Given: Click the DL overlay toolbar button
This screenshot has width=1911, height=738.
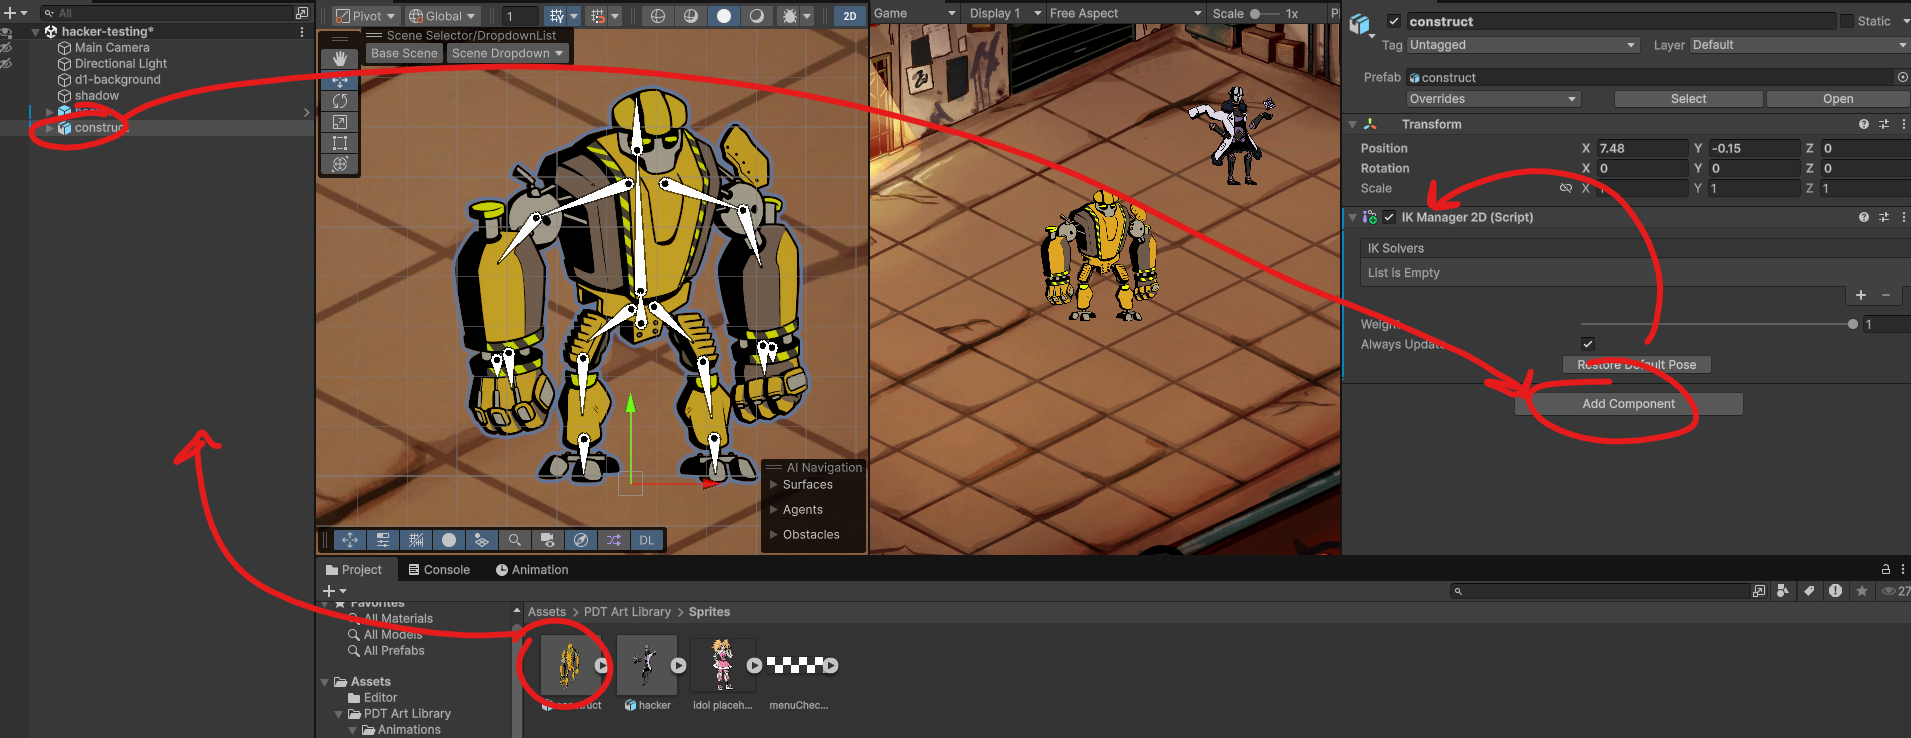Looking at the screenshot, I should coord(646,540).
